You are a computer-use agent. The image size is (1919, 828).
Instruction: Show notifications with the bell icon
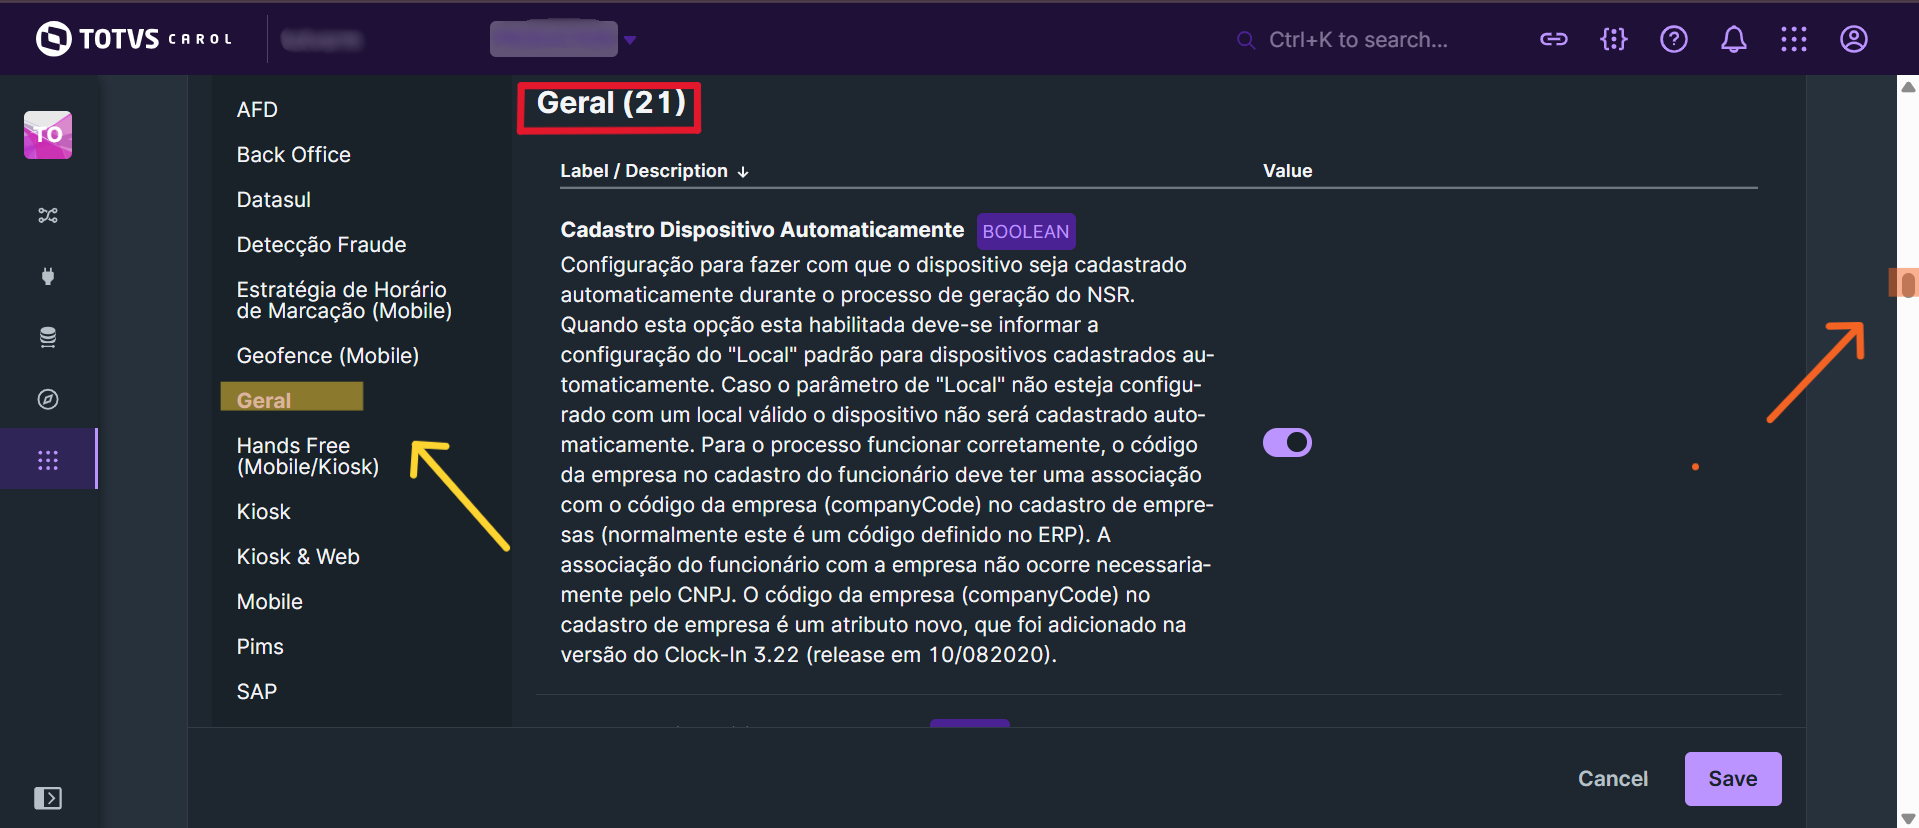point(1733,39)
